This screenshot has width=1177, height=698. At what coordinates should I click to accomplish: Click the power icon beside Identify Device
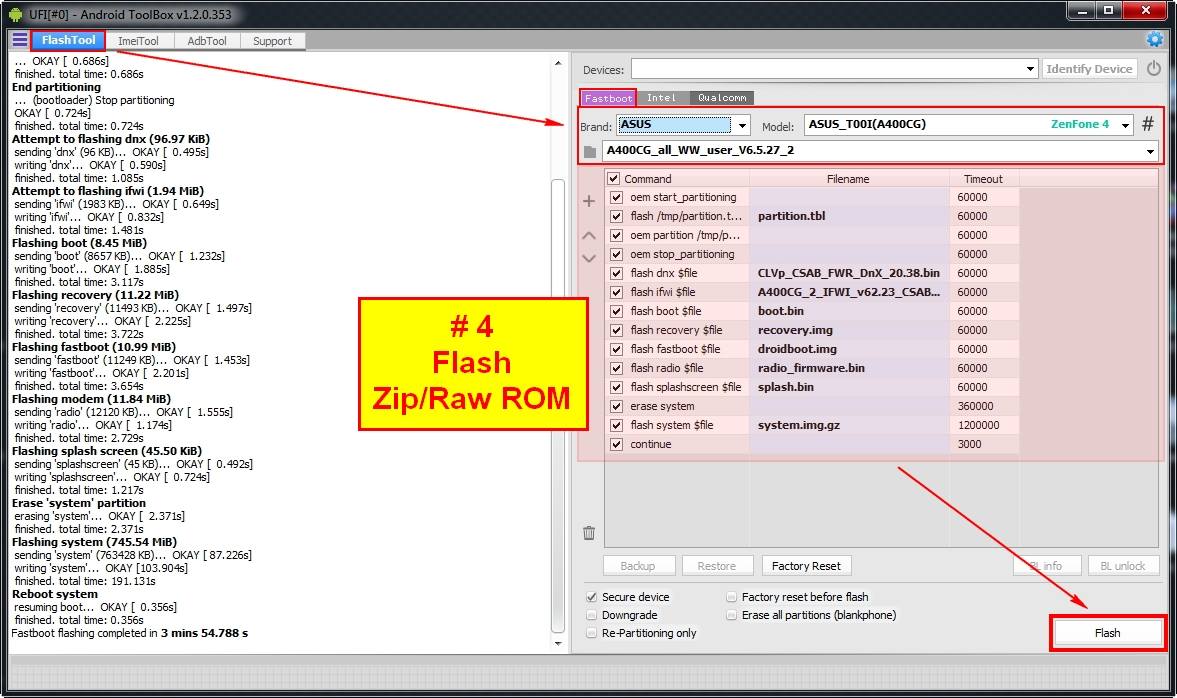(x=1154, y=68)
